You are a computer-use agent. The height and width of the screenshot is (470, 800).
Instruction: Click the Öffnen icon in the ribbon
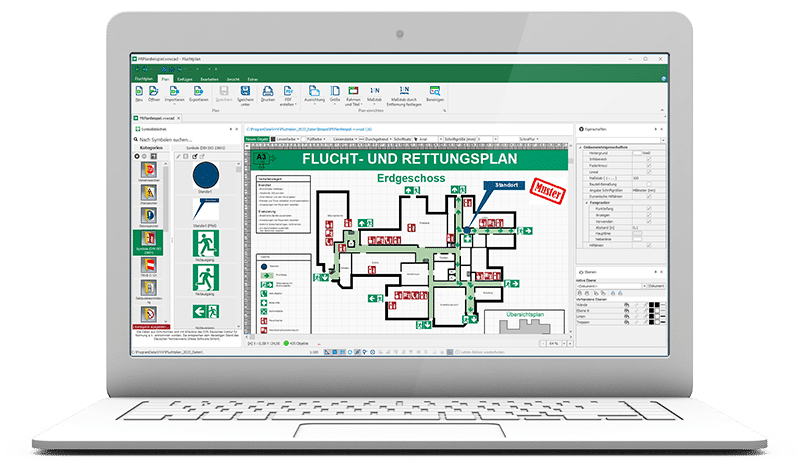click(154, 93)
